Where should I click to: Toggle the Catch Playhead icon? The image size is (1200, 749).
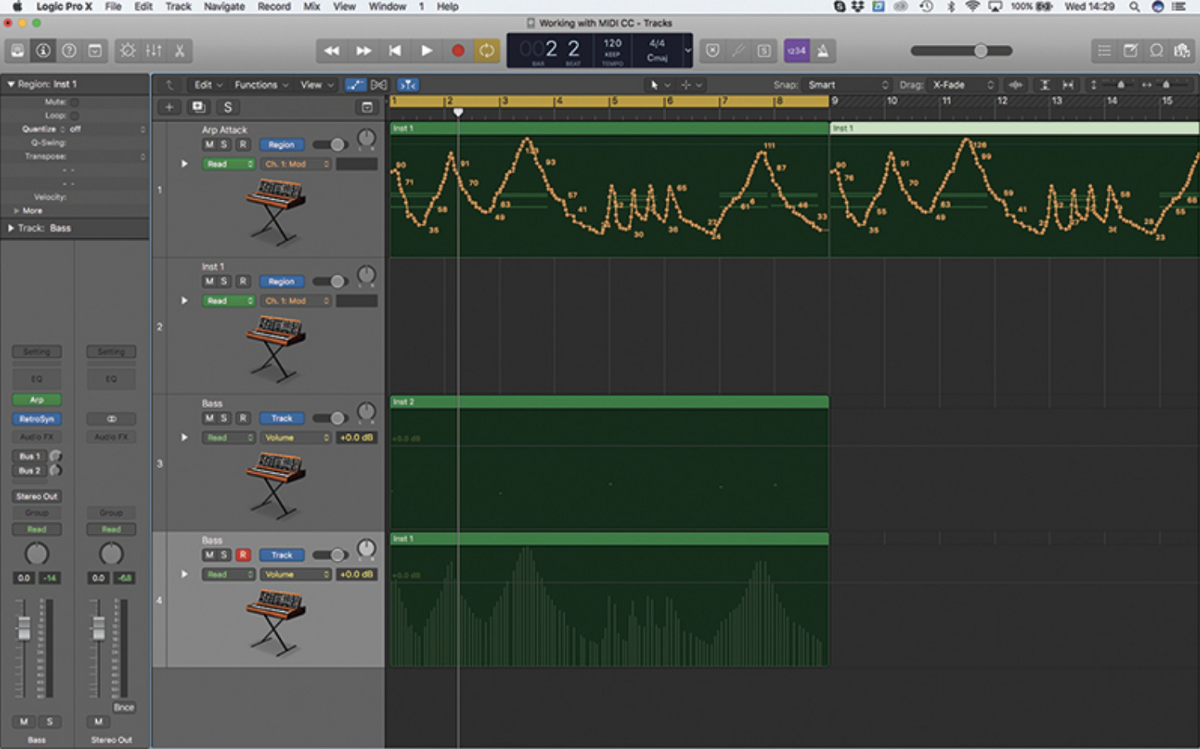pos(408,85)
